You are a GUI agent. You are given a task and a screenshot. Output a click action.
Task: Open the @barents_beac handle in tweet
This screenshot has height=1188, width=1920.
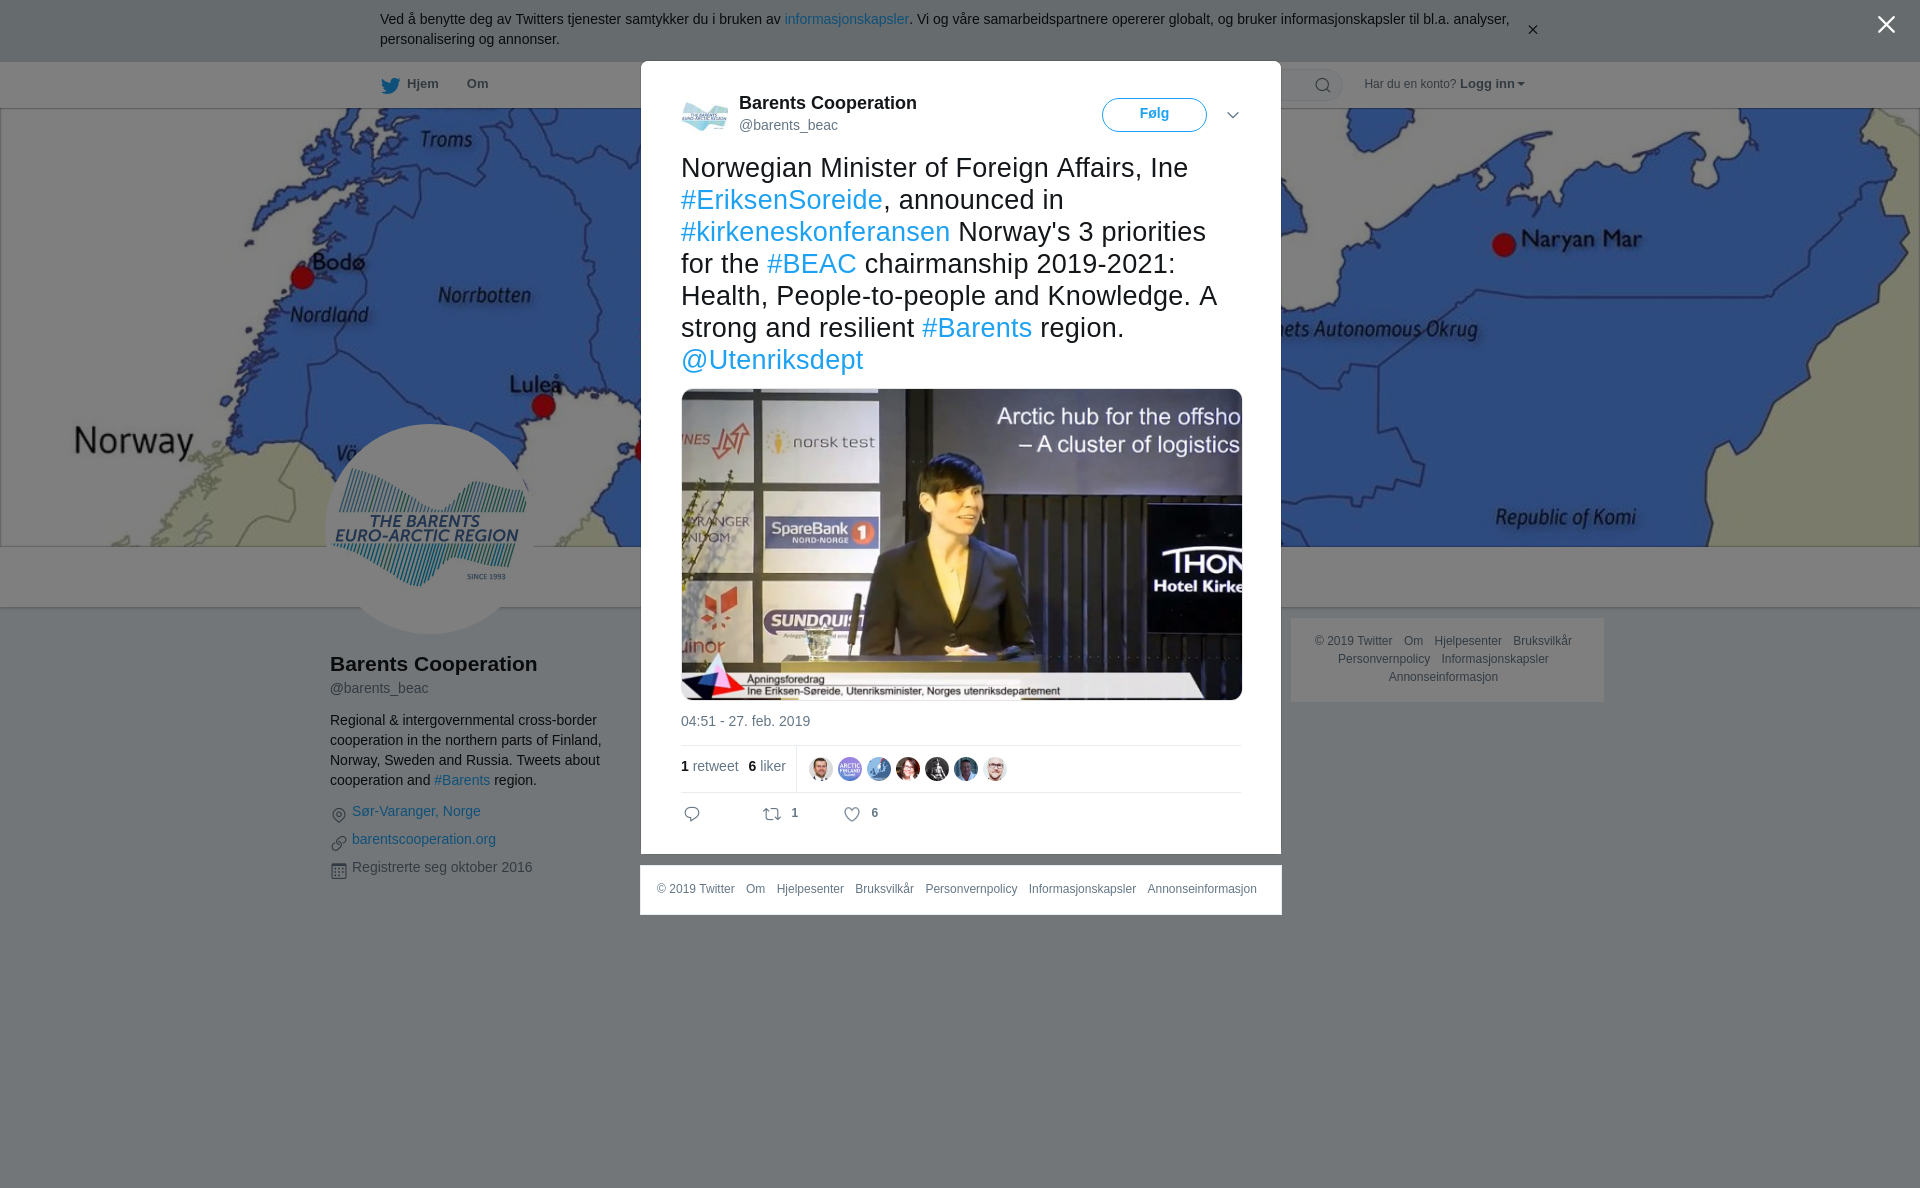pyautogui.click(x=788, y=125)
